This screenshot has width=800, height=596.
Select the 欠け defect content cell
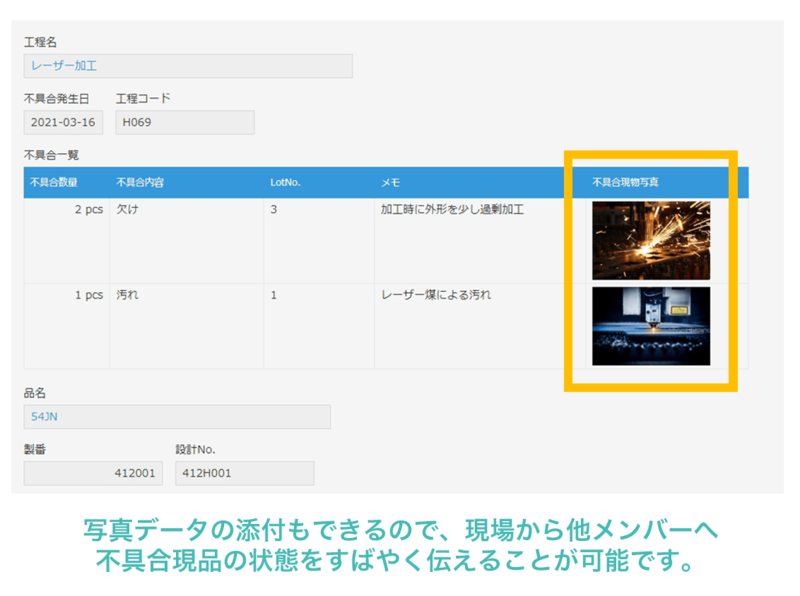187,241
